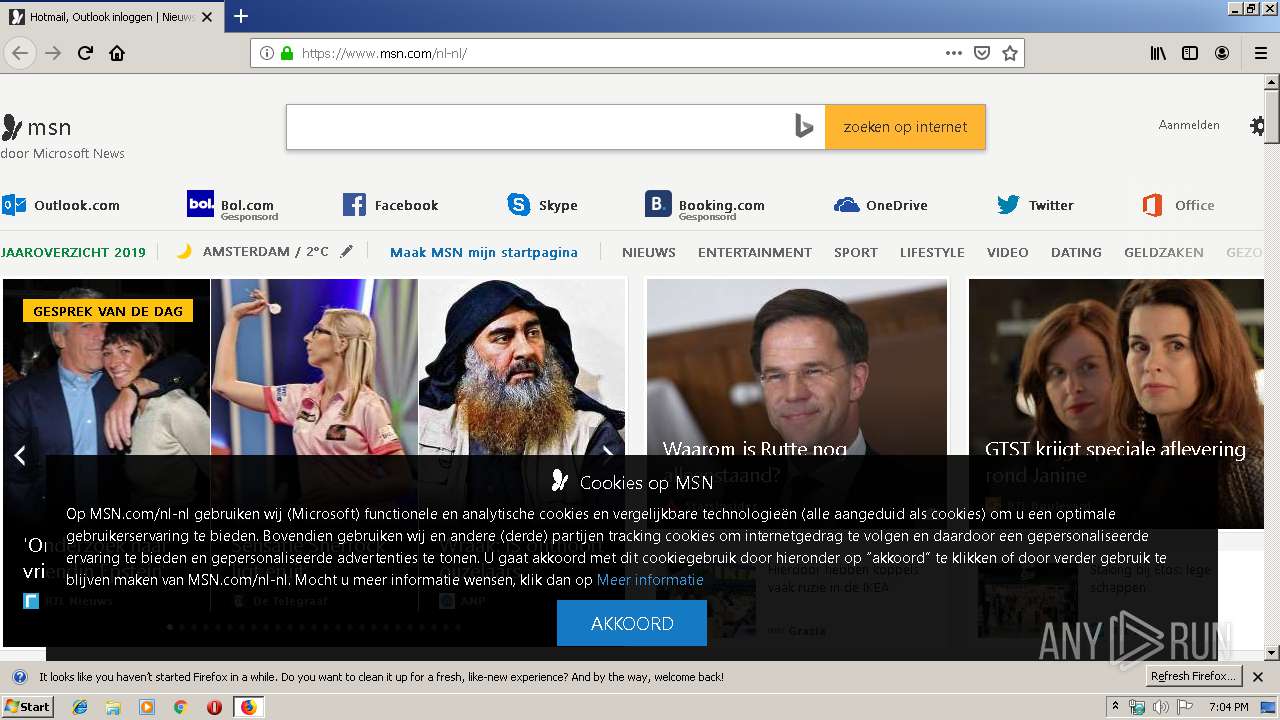This screenshot has width=1280, height=720.
Task: Accept cookies with Akkoord button
Action: 632,623
